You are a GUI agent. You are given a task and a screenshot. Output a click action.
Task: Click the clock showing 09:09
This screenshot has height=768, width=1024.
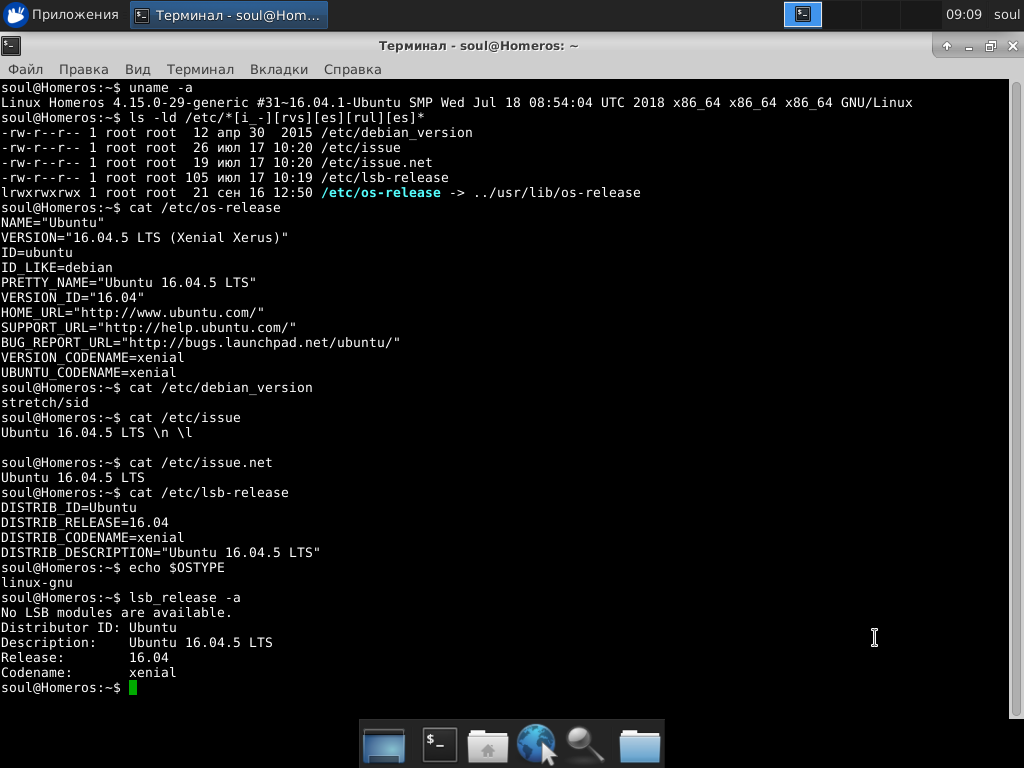963,14
